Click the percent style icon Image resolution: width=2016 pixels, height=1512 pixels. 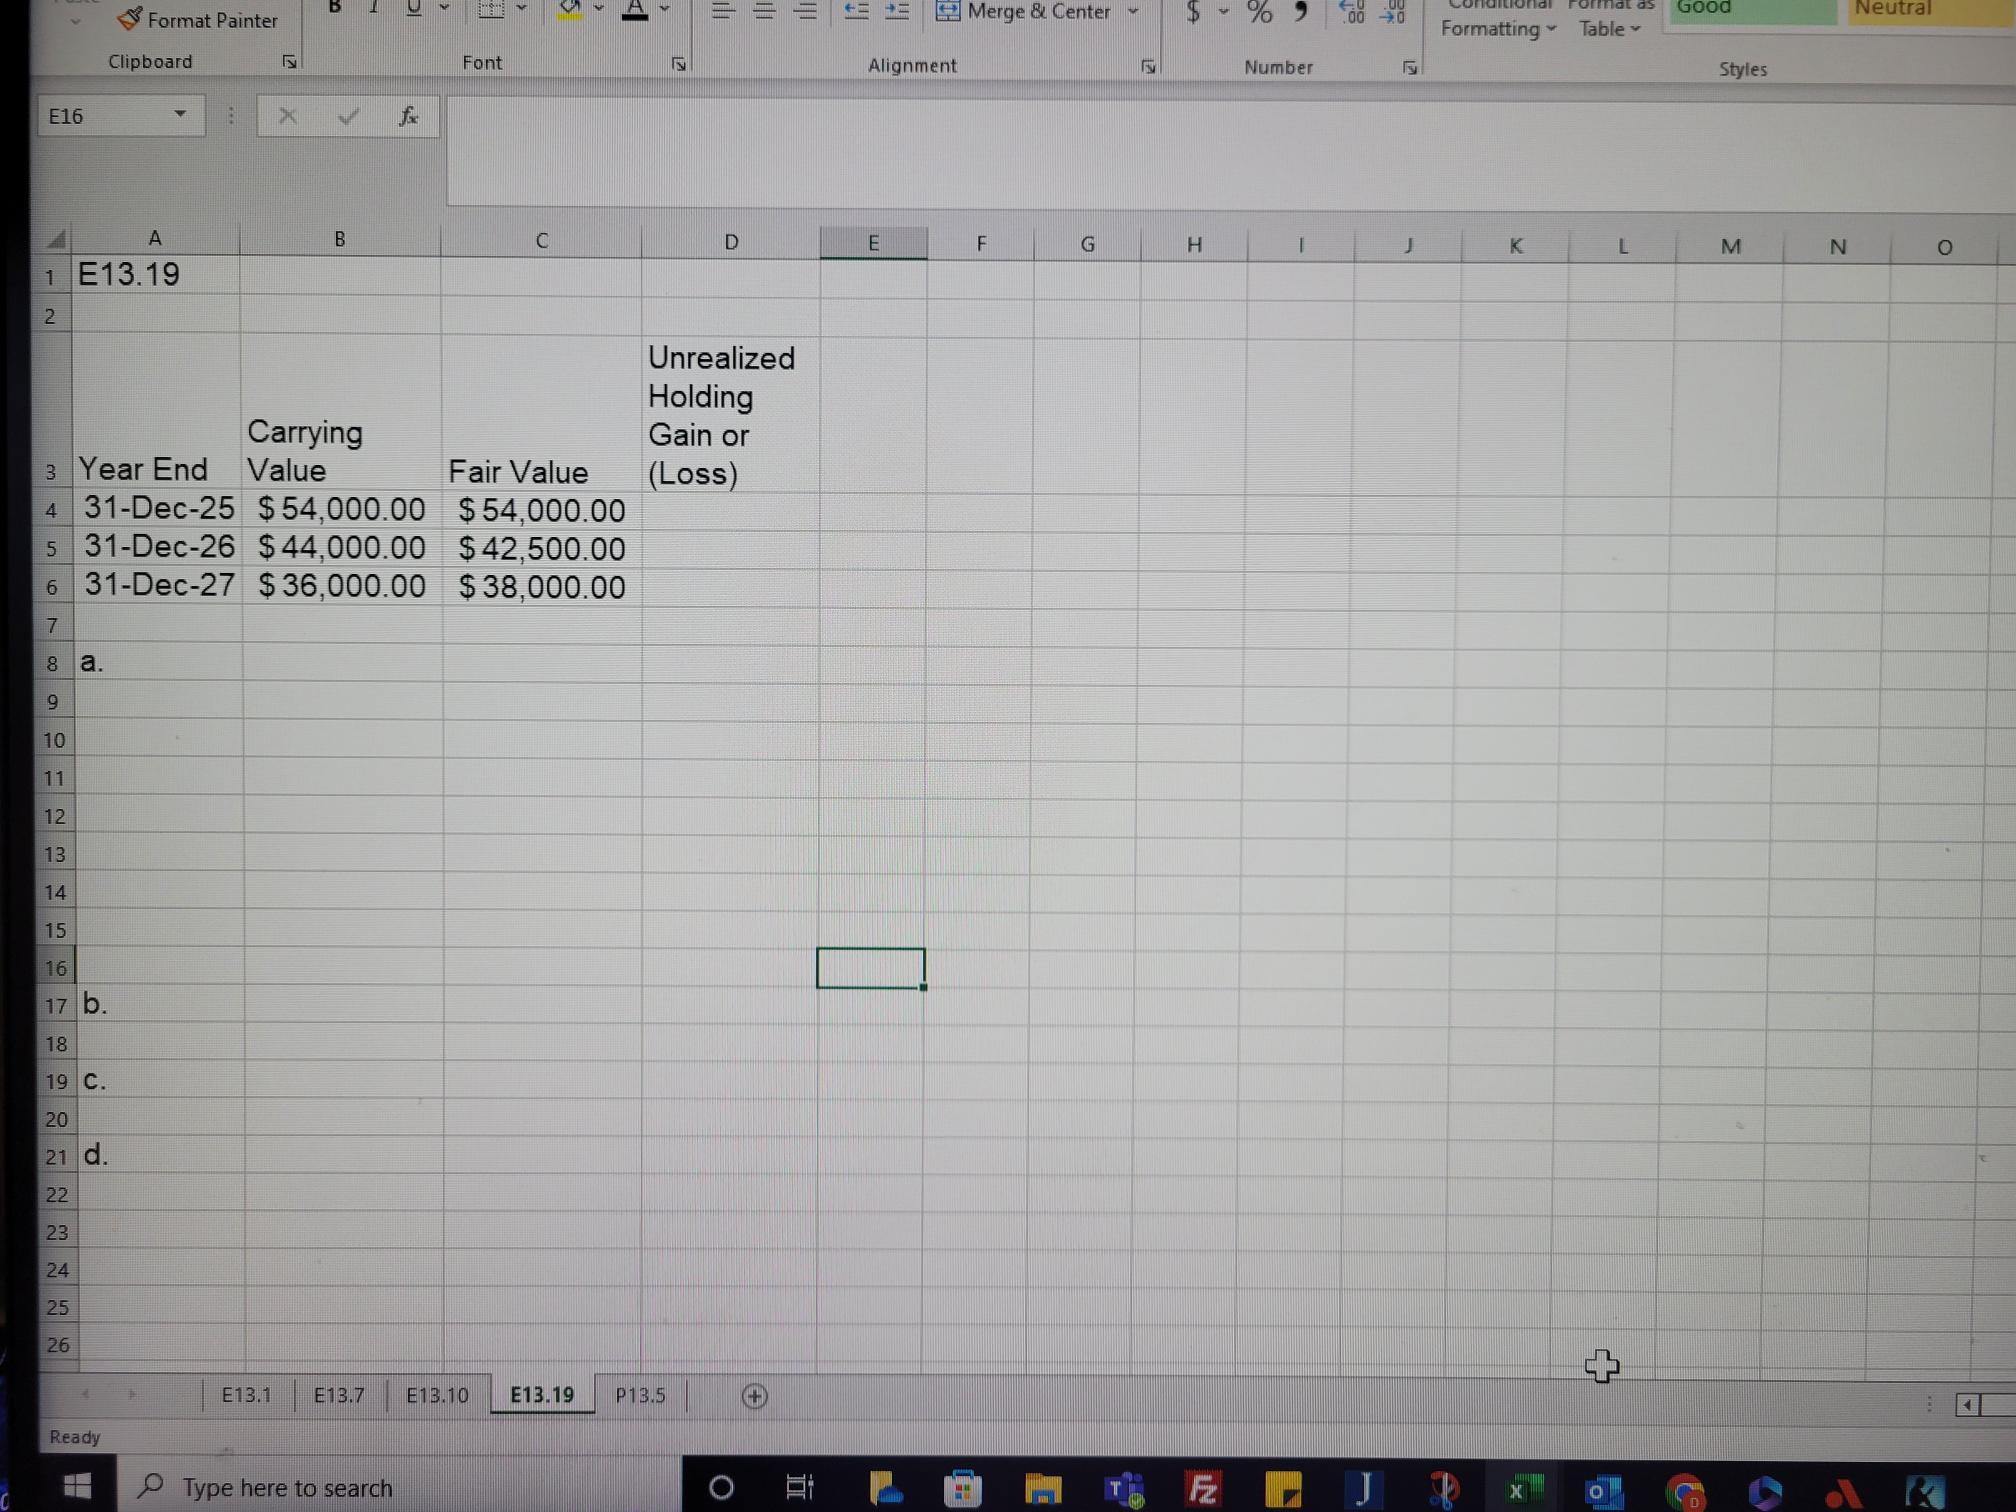click(x=1259, y=12)
